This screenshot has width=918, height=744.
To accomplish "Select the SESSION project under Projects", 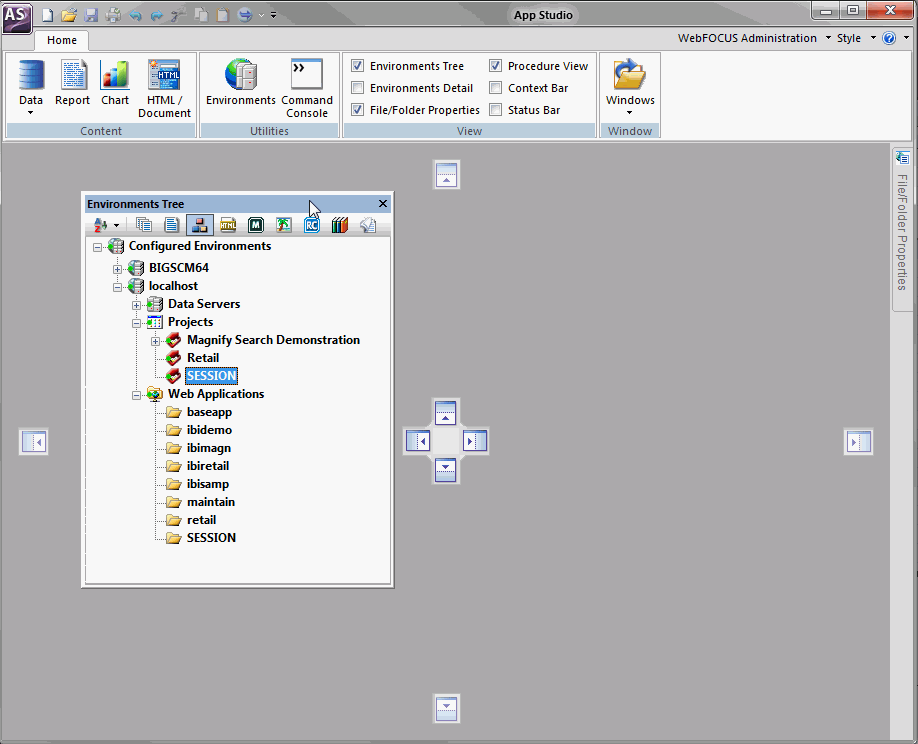I will pos(211,376).
